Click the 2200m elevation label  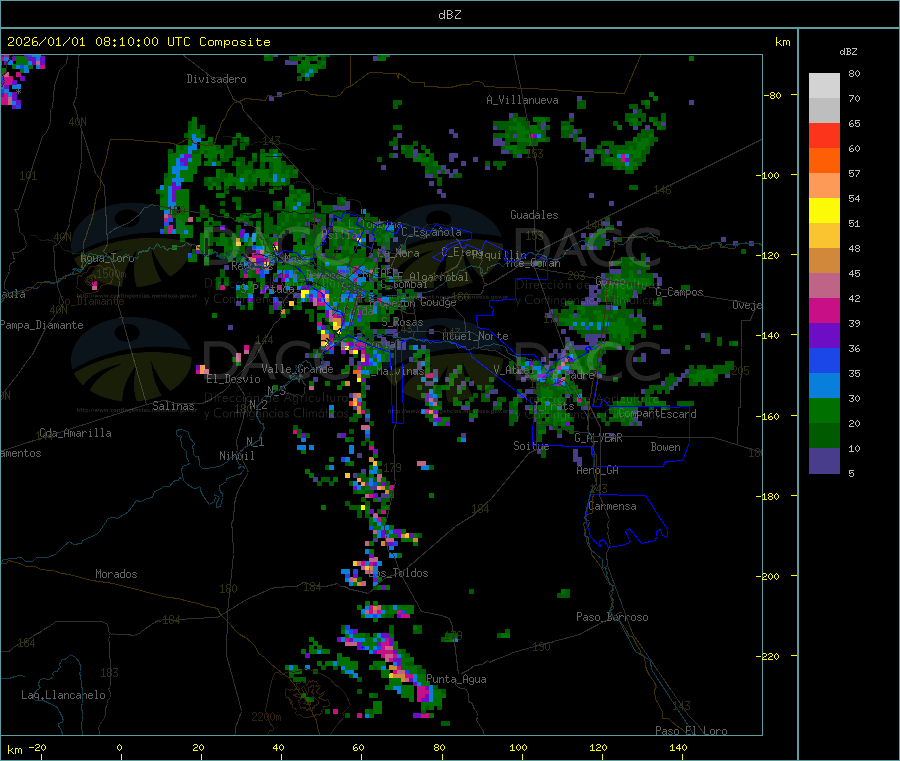pos(266,717)
